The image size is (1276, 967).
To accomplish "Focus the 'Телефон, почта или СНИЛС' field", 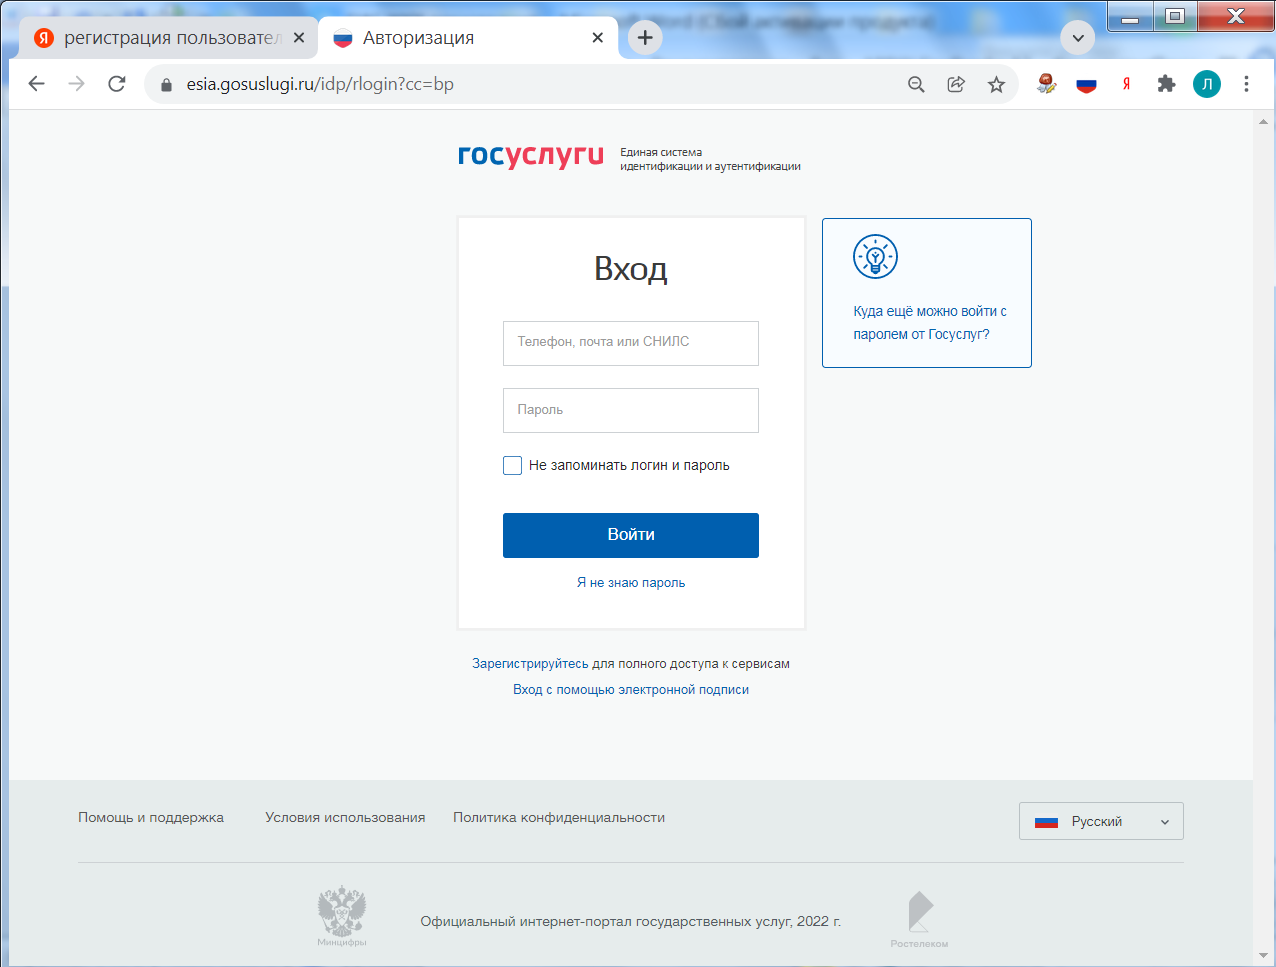I will click(631, 343).
